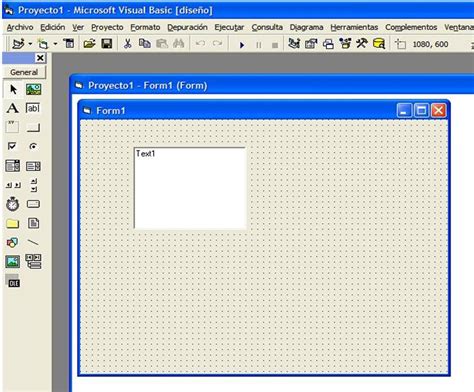The height and width of the screenshot is (392, 474).
Task: Select the Label control tool
Action: point(13,108)
